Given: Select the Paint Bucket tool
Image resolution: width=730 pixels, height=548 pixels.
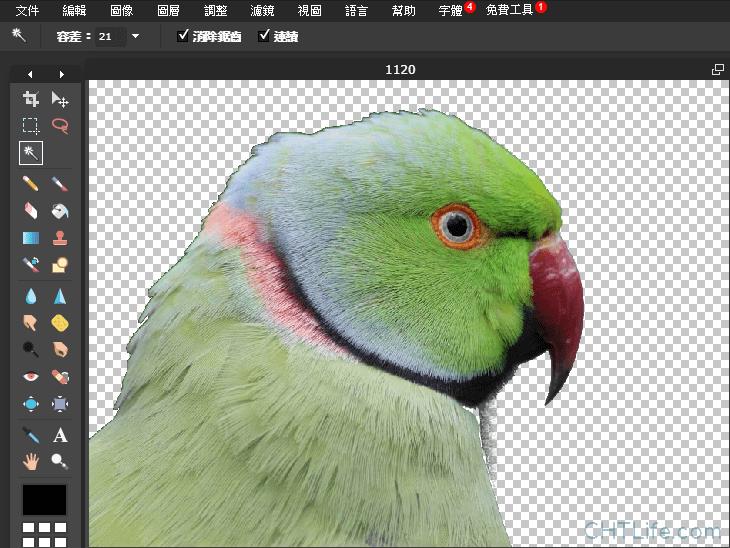Looking at the screenshot, I should click(60, 211).
